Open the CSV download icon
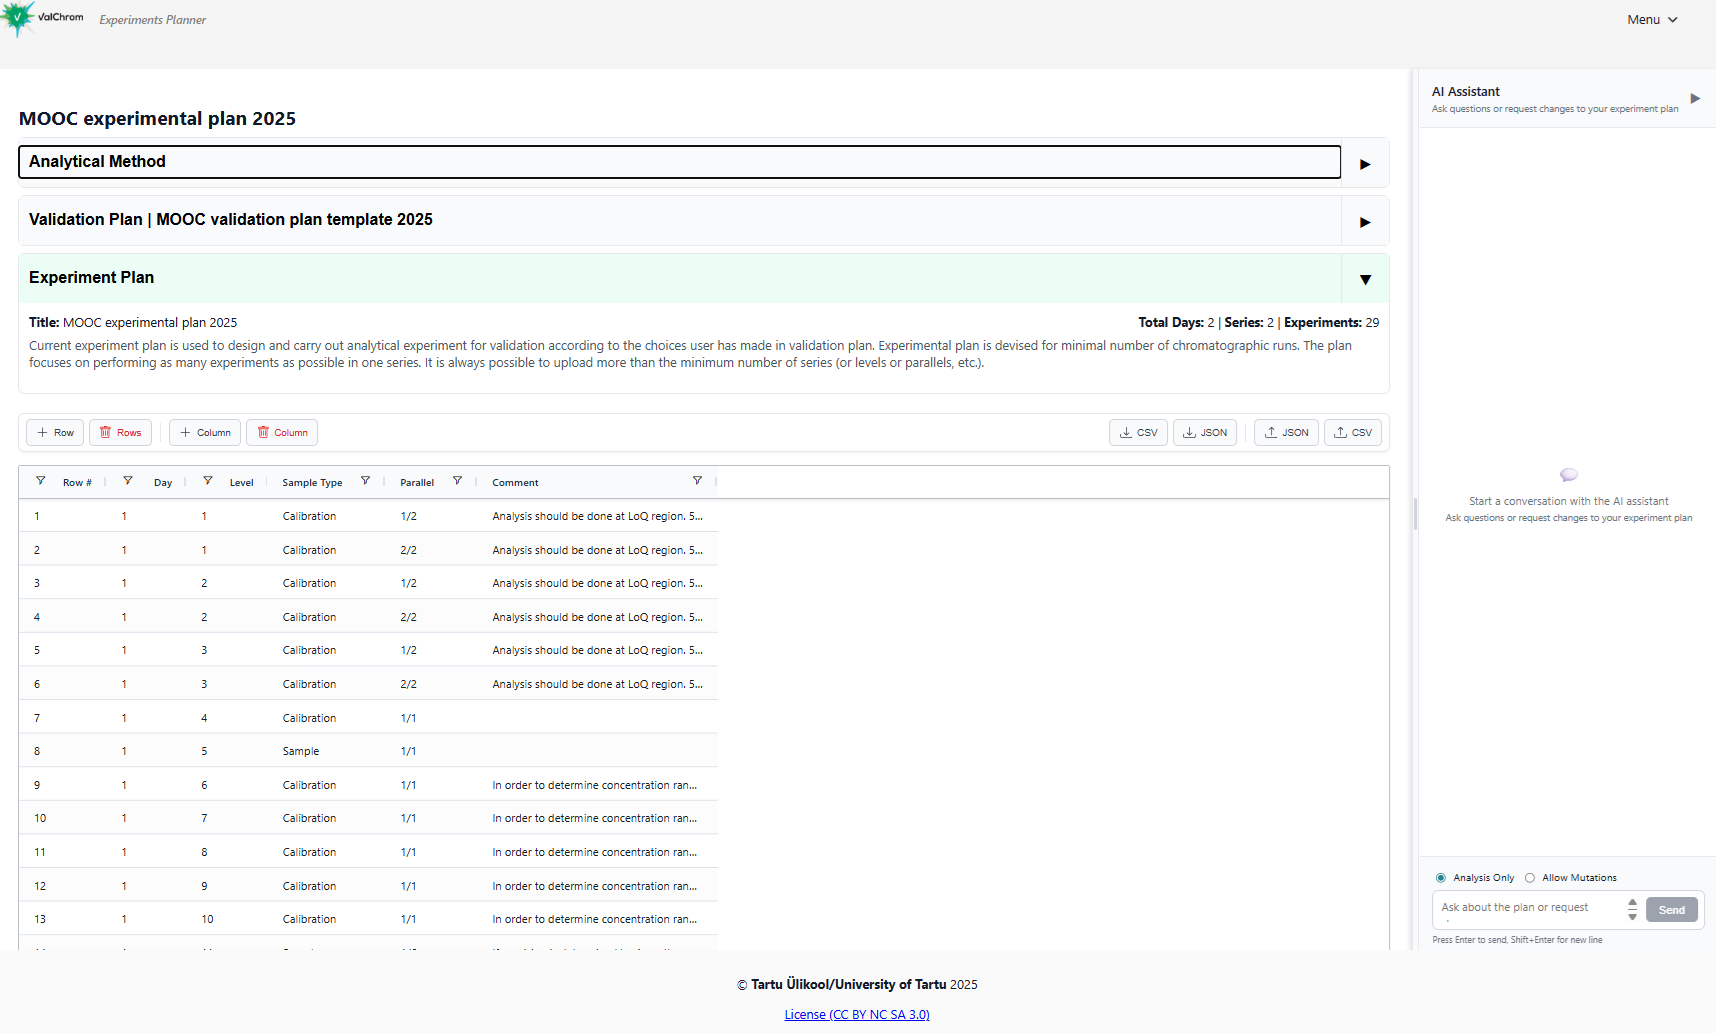 [1137, 432]
